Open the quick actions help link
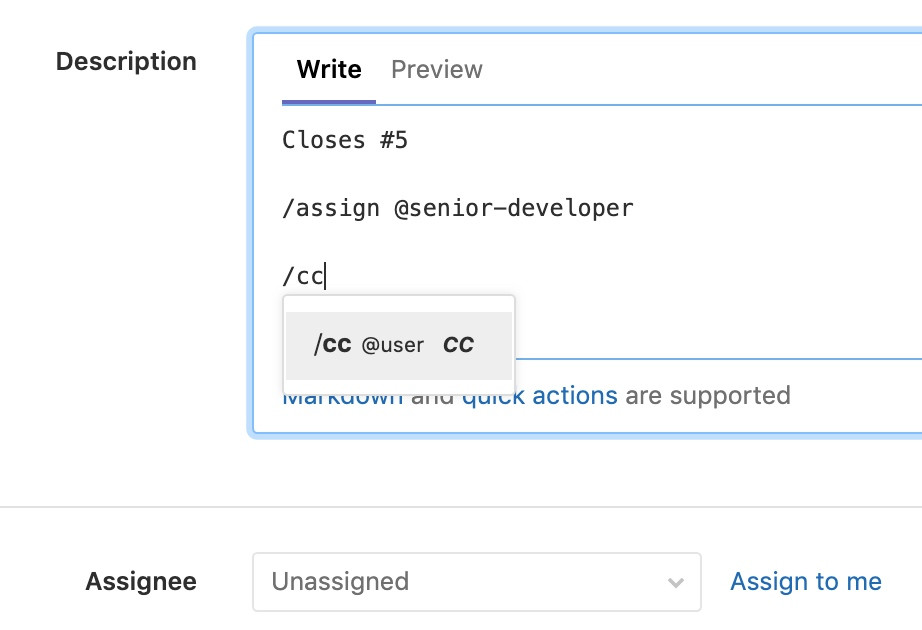 pos(539,396)
